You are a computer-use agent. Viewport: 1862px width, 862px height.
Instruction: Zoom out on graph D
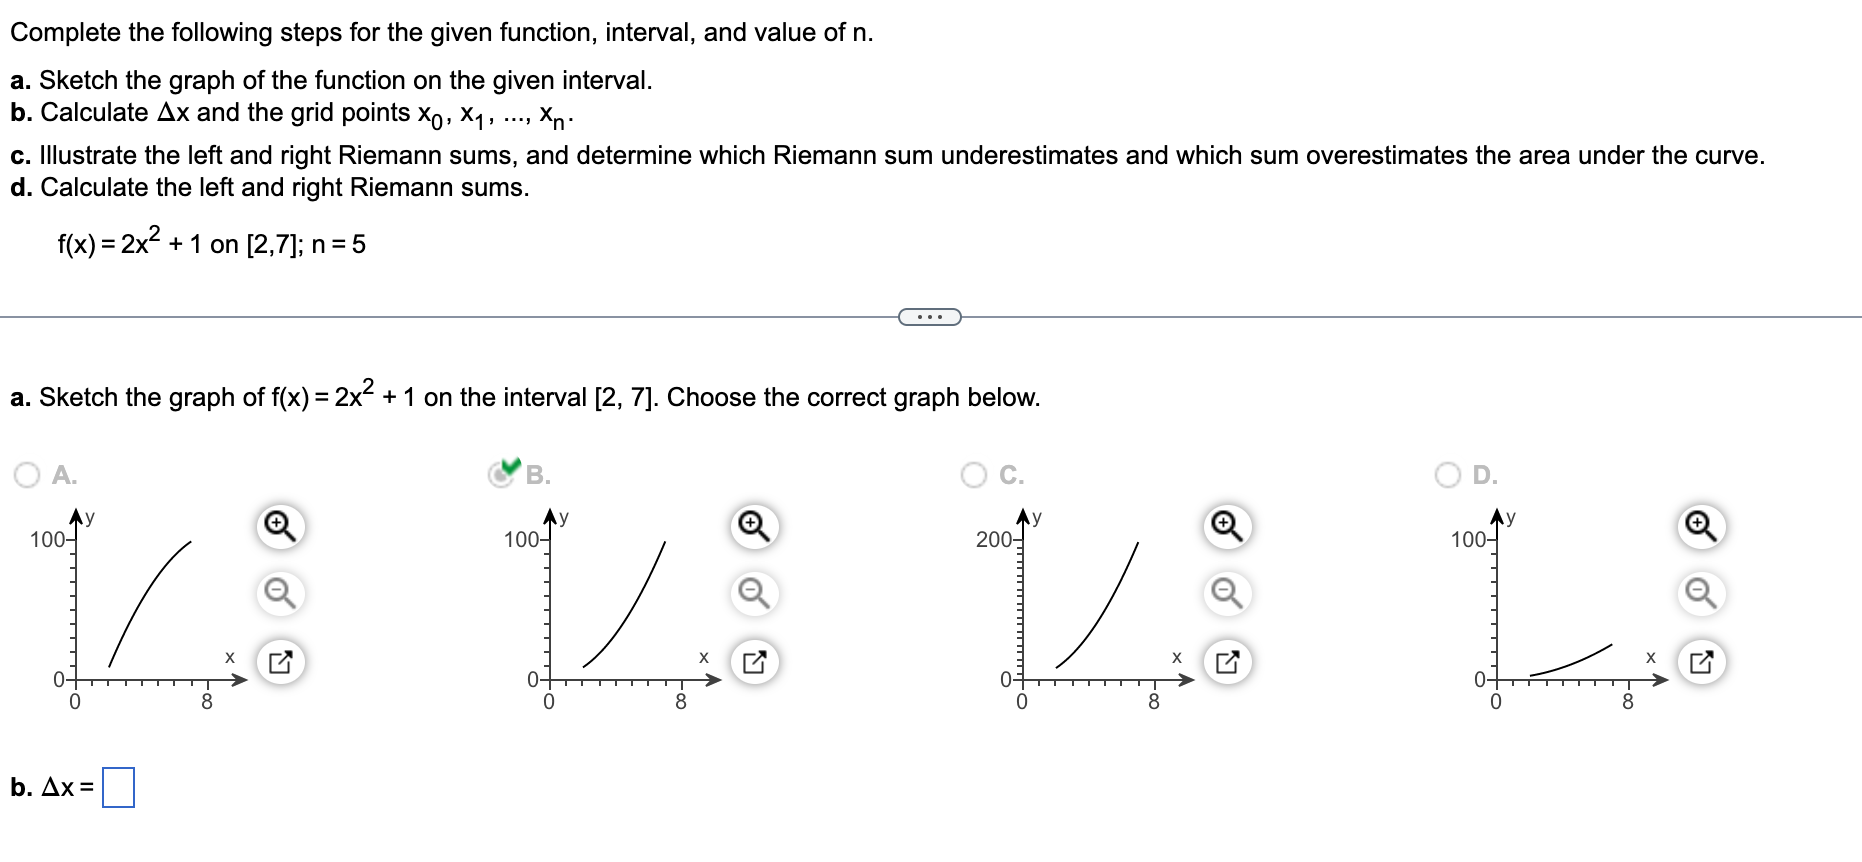[x=1700, y=593]
